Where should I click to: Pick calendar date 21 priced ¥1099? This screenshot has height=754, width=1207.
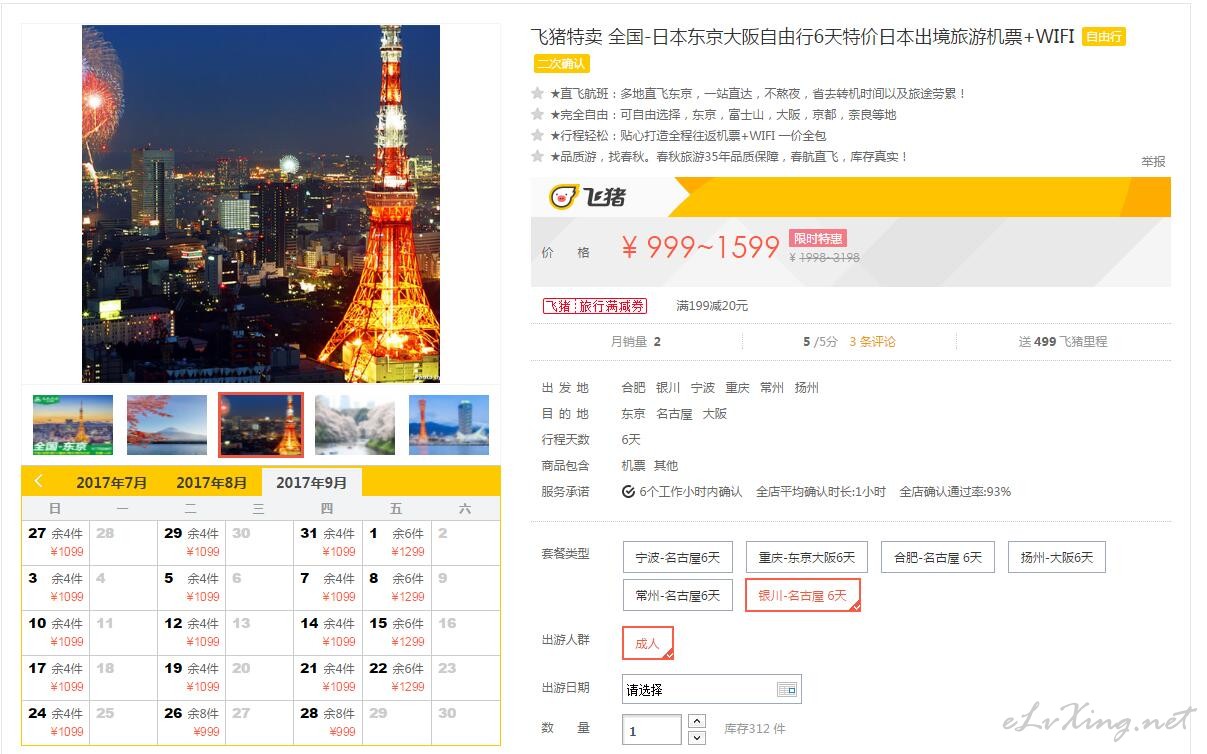click(x=328, y=678)
